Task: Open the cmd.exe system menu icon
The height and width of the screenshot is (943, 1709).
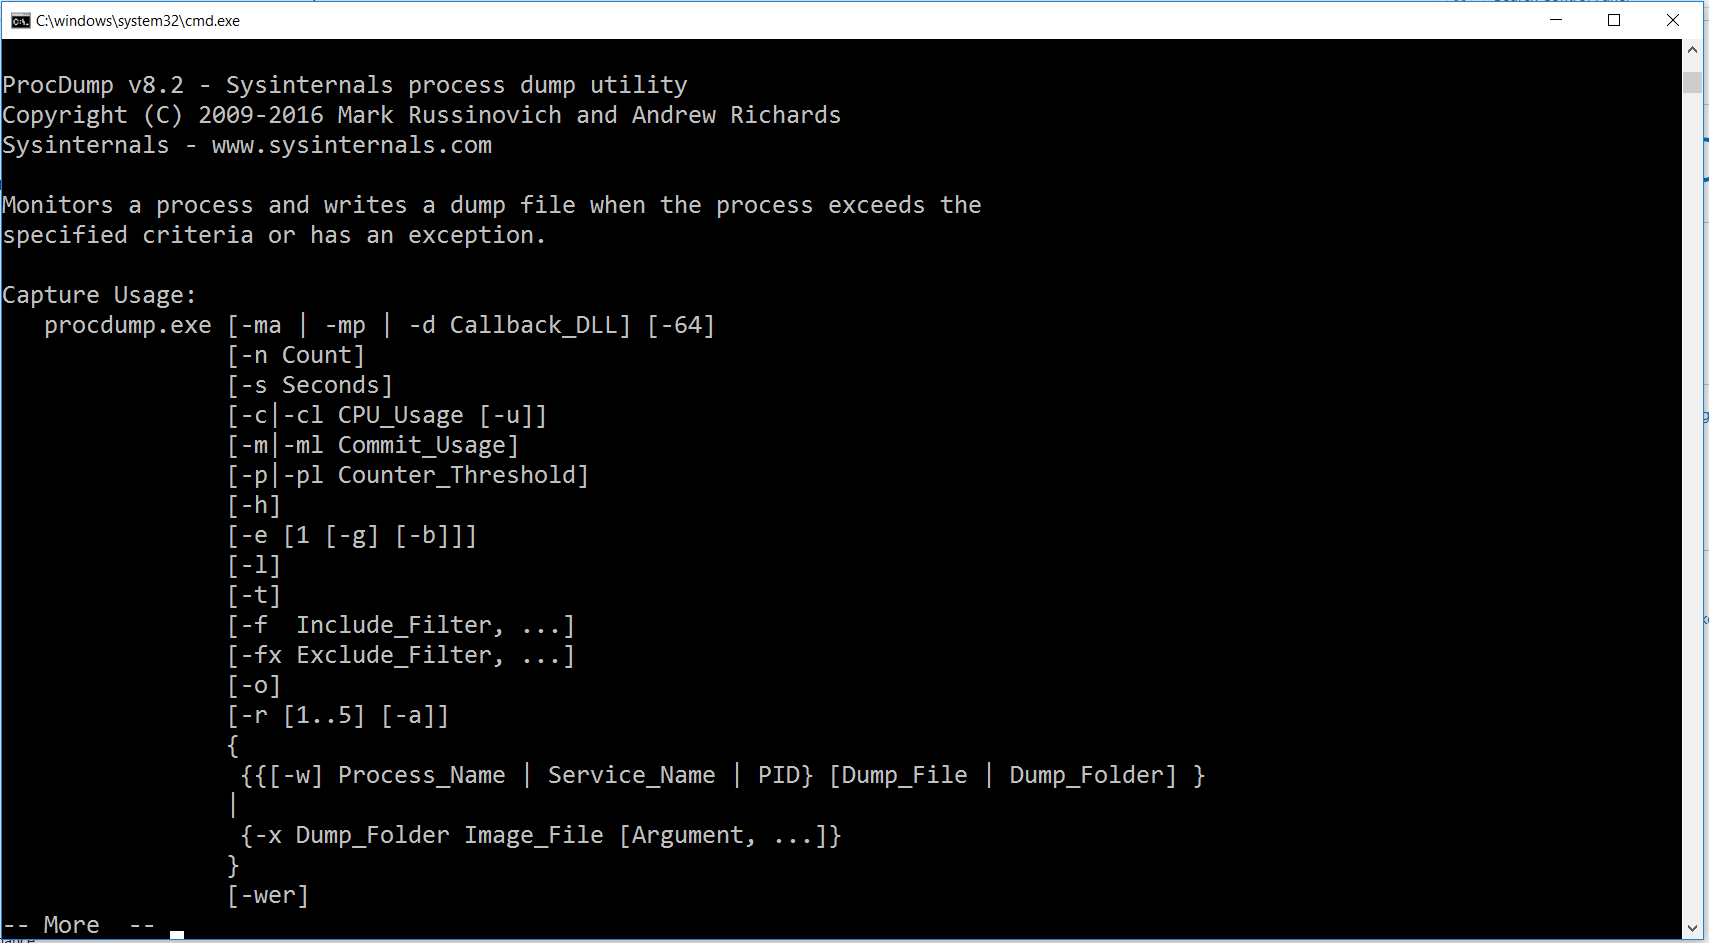Action: click(x=20, y=21)
